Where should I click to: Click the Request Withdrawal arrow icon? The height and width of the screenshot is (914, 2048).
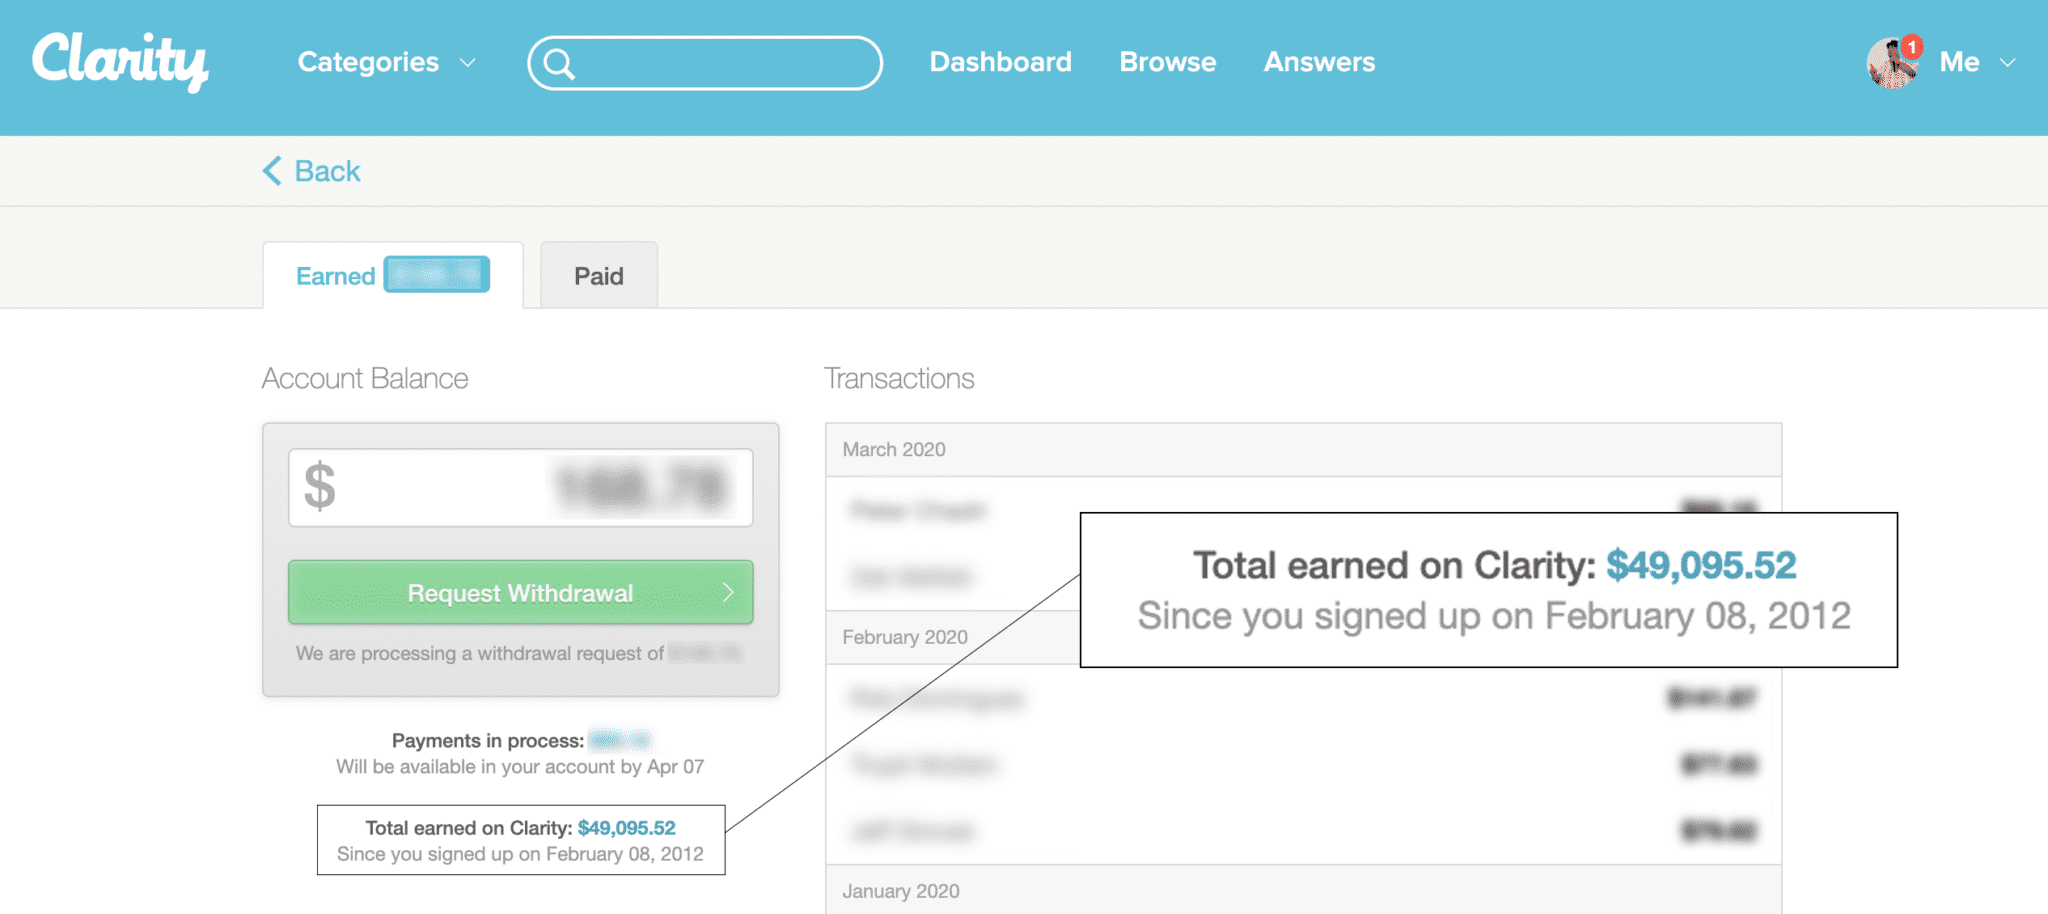coord(728,593)
